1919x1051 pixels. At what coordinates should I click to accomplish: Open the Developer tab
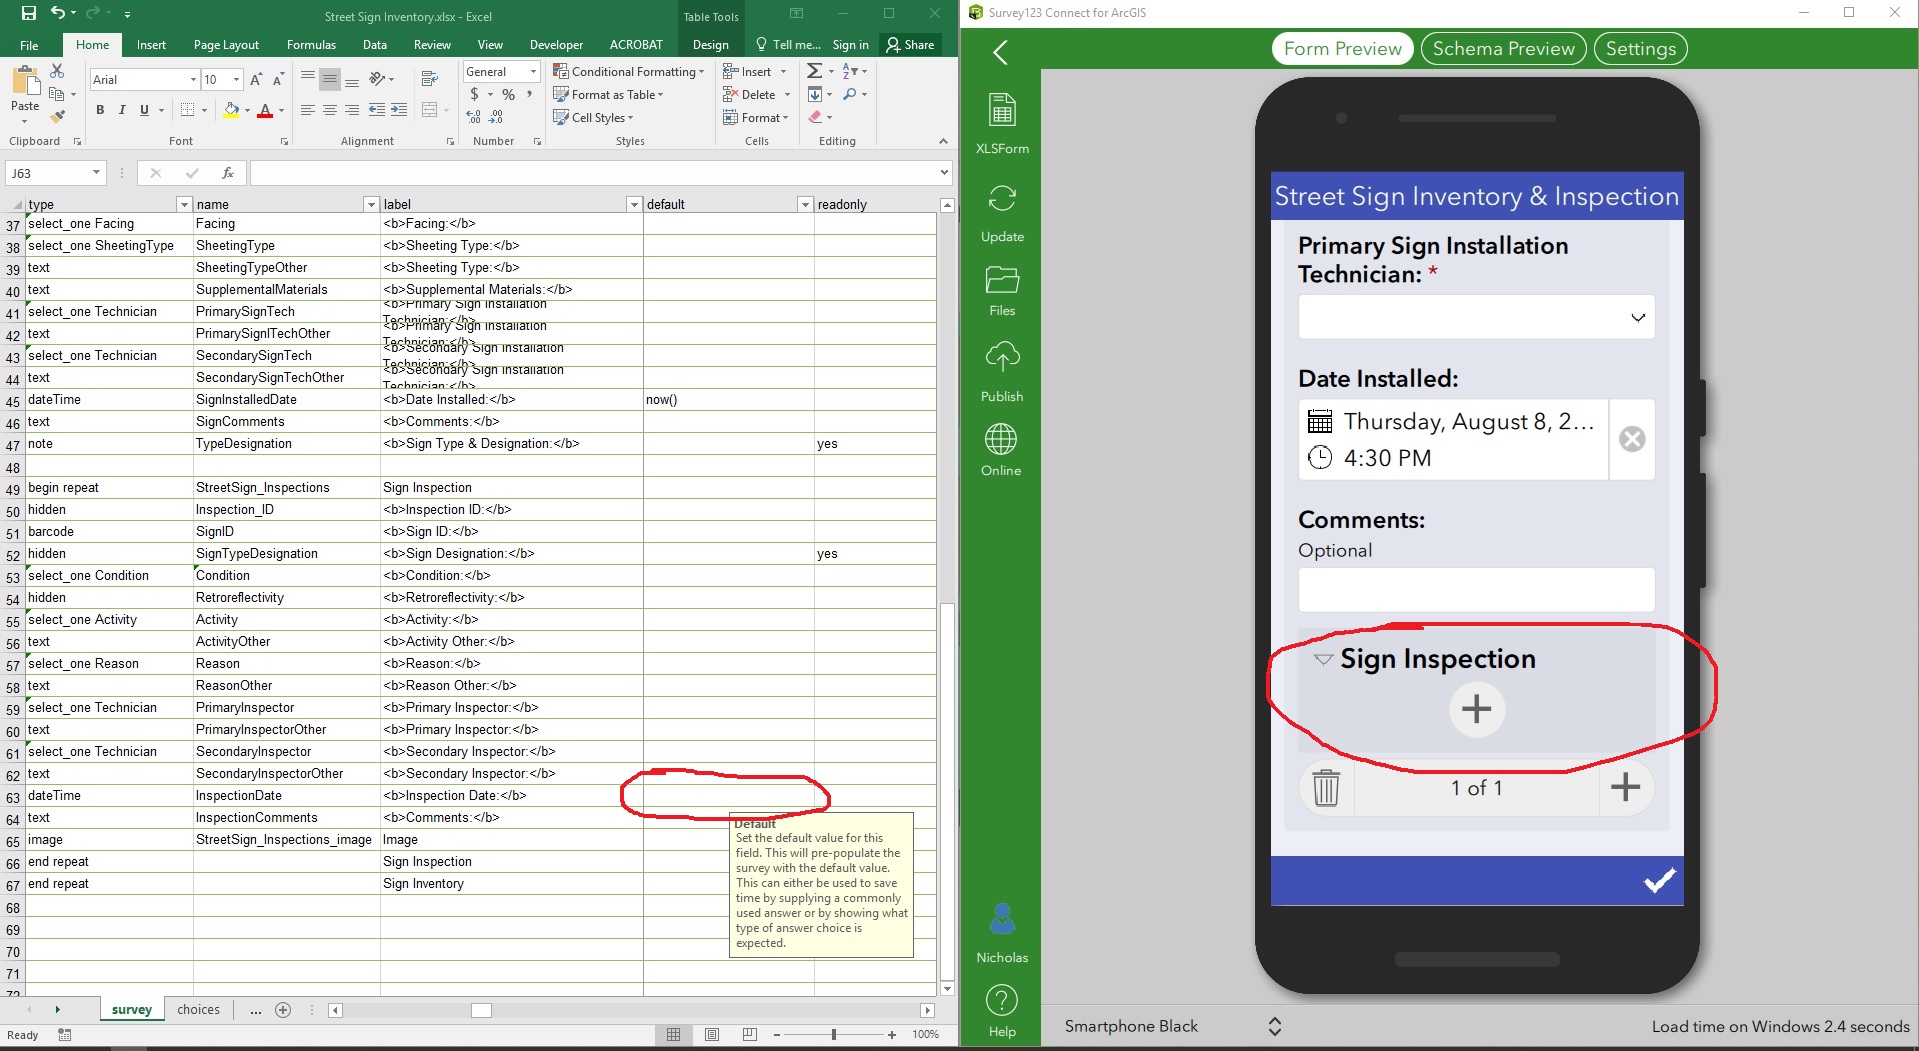(556, 45)
